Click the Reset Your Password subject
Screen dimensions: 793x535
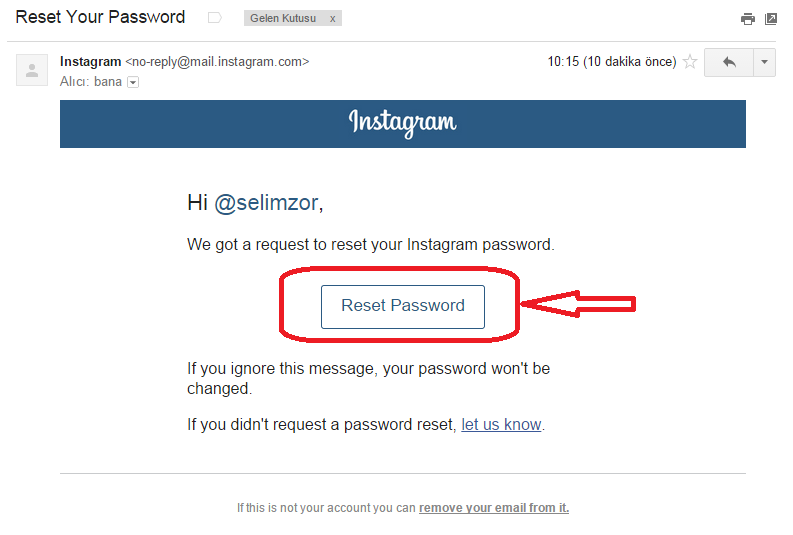pyautogui.click(x=100, y=17)
